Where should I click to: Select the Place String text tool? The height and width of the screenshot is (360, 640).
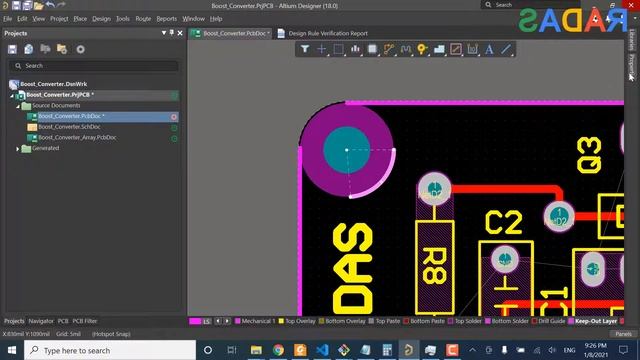click(489, 49)
